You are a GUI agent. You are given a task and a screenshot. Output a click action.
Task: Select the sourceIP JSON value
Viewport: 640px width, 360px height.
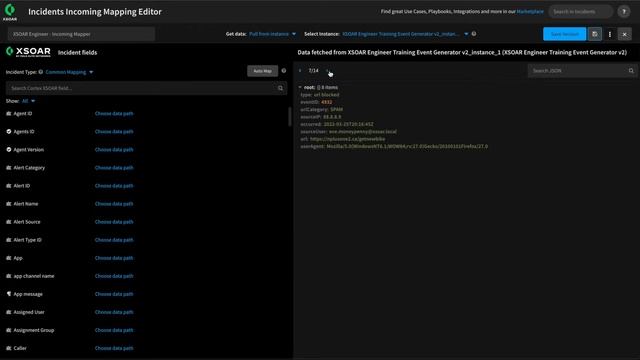click(332, 117)
